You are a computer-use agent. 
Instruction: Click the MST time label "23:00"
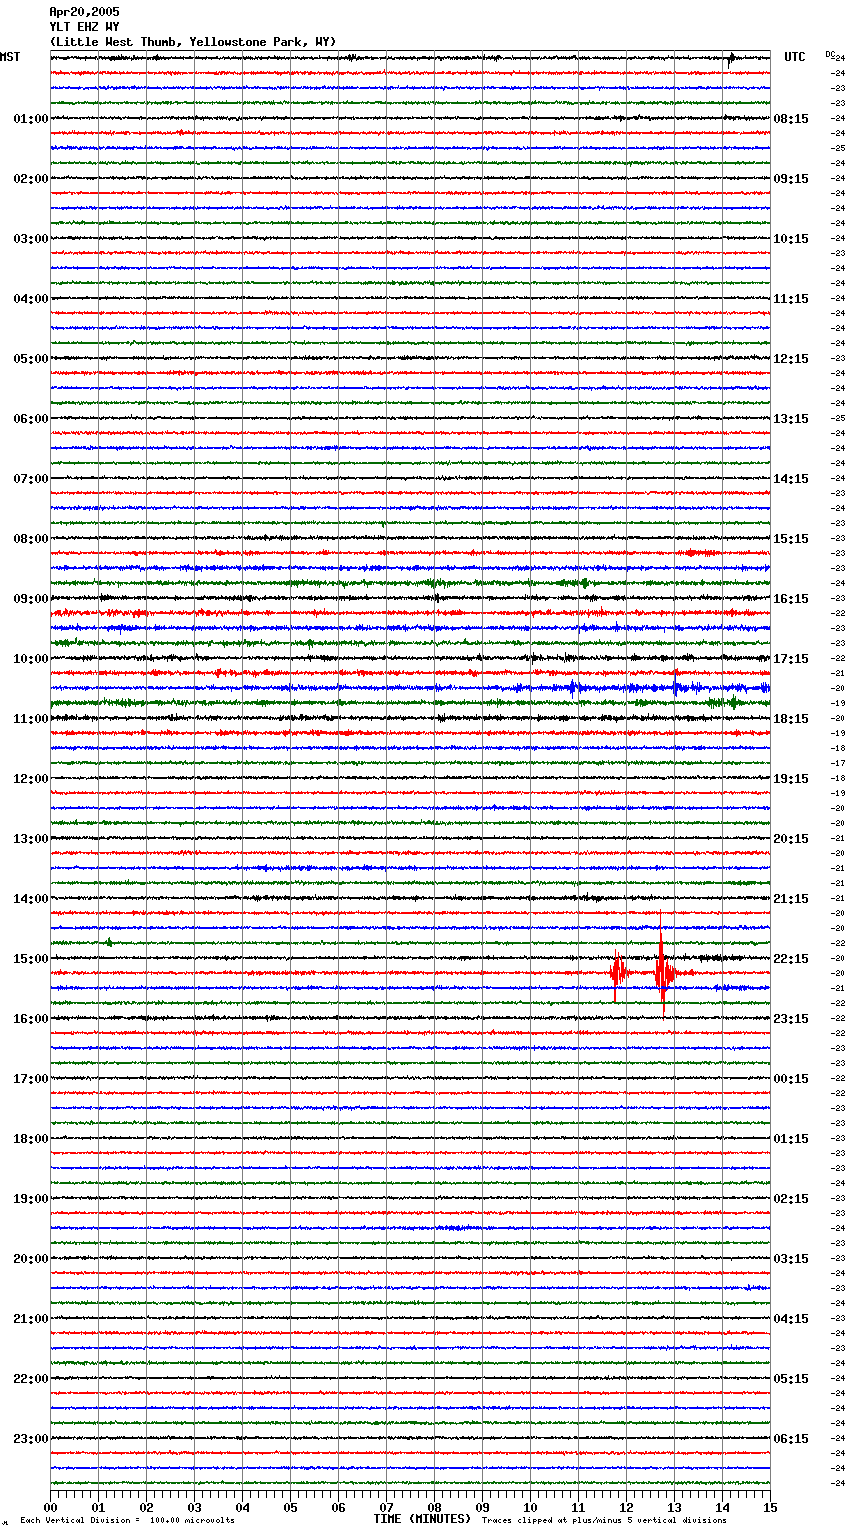point(31,1439)
